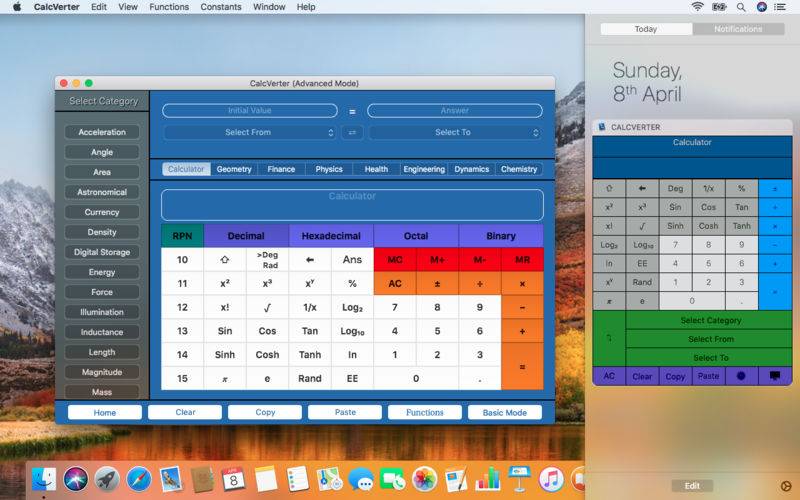The height and width of the screenshot is (500, 800).
Task: Open Reminders from the Dock
Action: point(297,479)
